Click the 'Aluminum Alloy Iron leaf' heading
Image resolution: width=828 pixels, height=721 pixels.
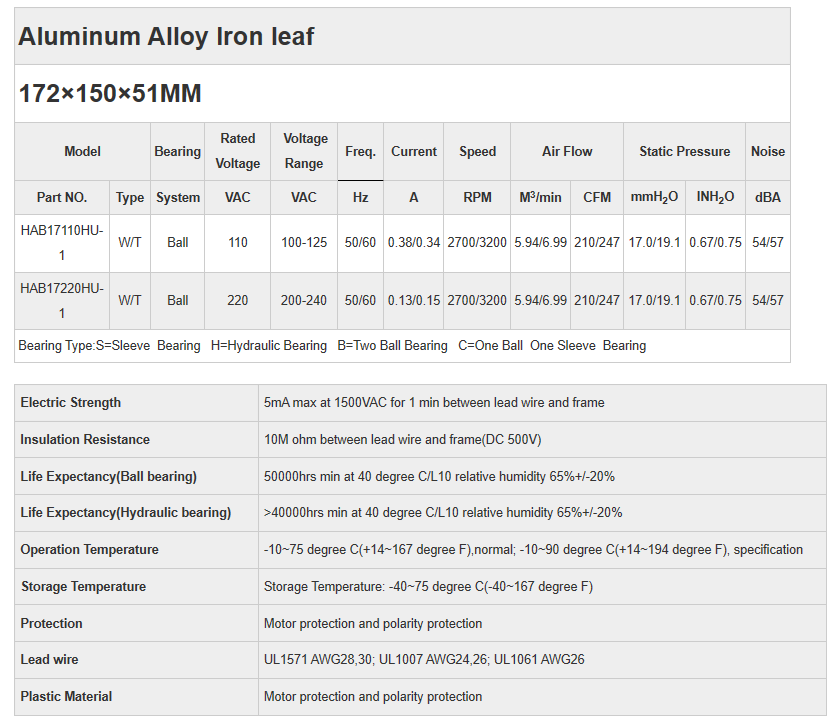(x=166, y=37)
